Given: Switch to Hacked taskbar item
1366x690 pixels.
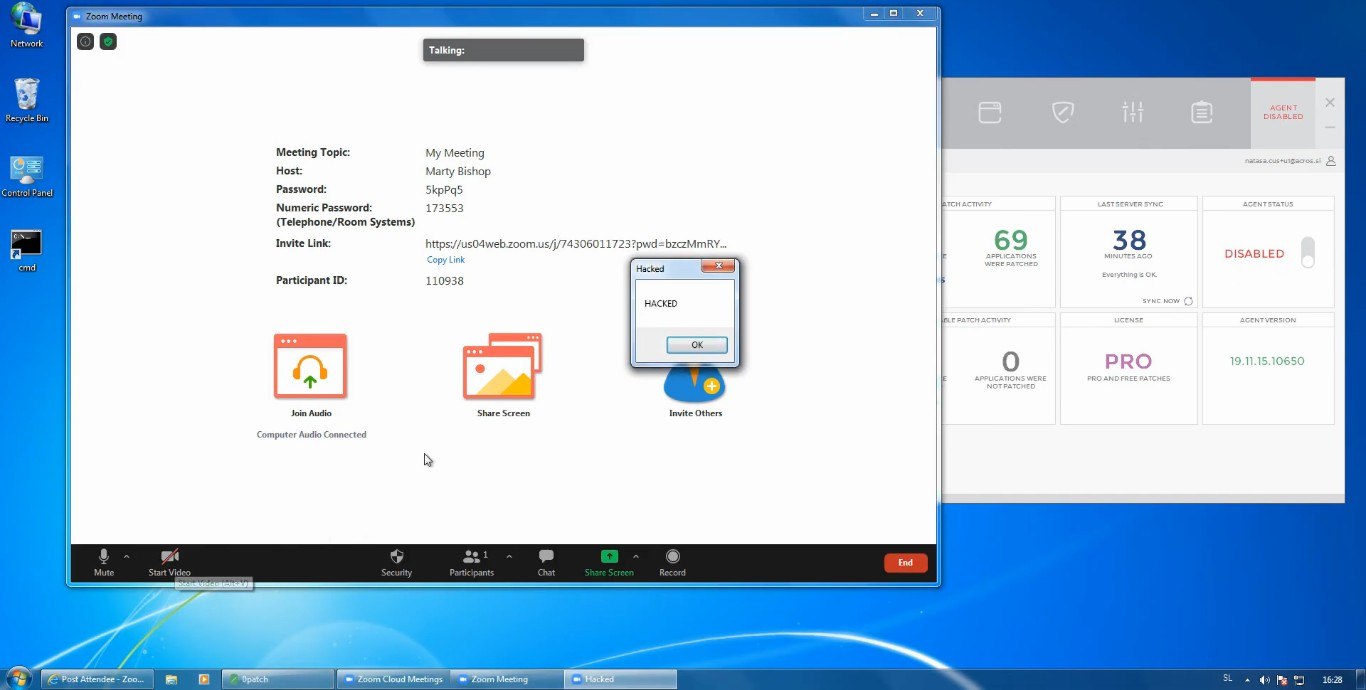Looking at the screenshot, I should click(621, 679).
